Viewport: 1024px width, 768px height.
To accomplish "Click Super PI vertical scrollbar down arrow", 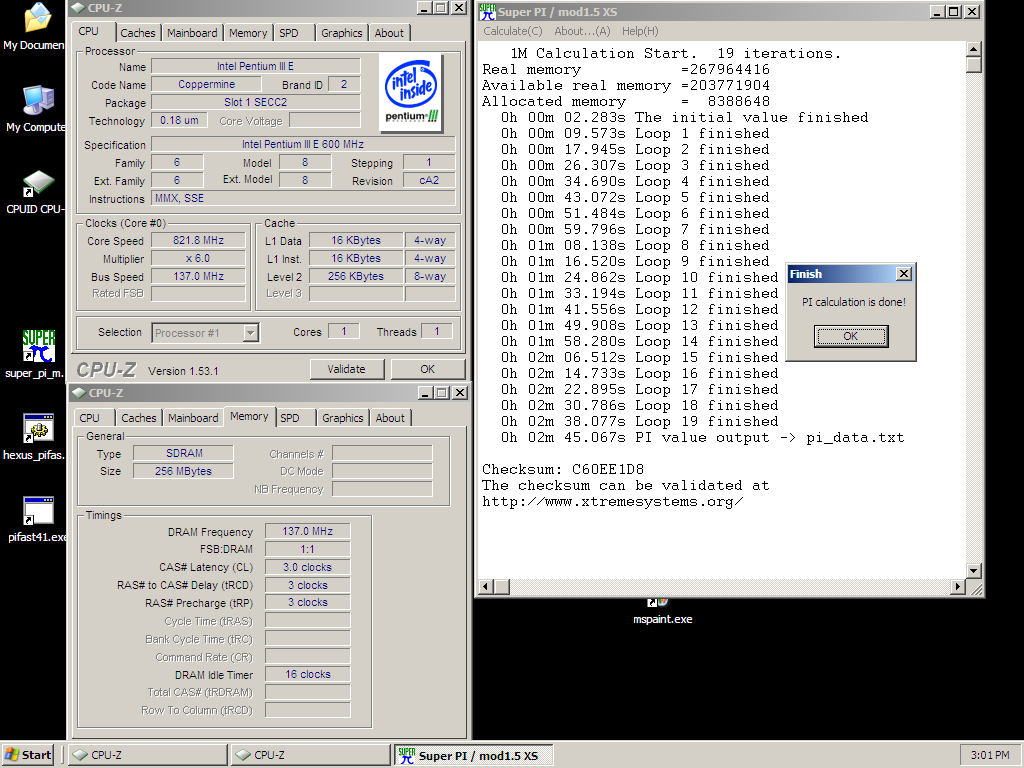I will (974, 571).
